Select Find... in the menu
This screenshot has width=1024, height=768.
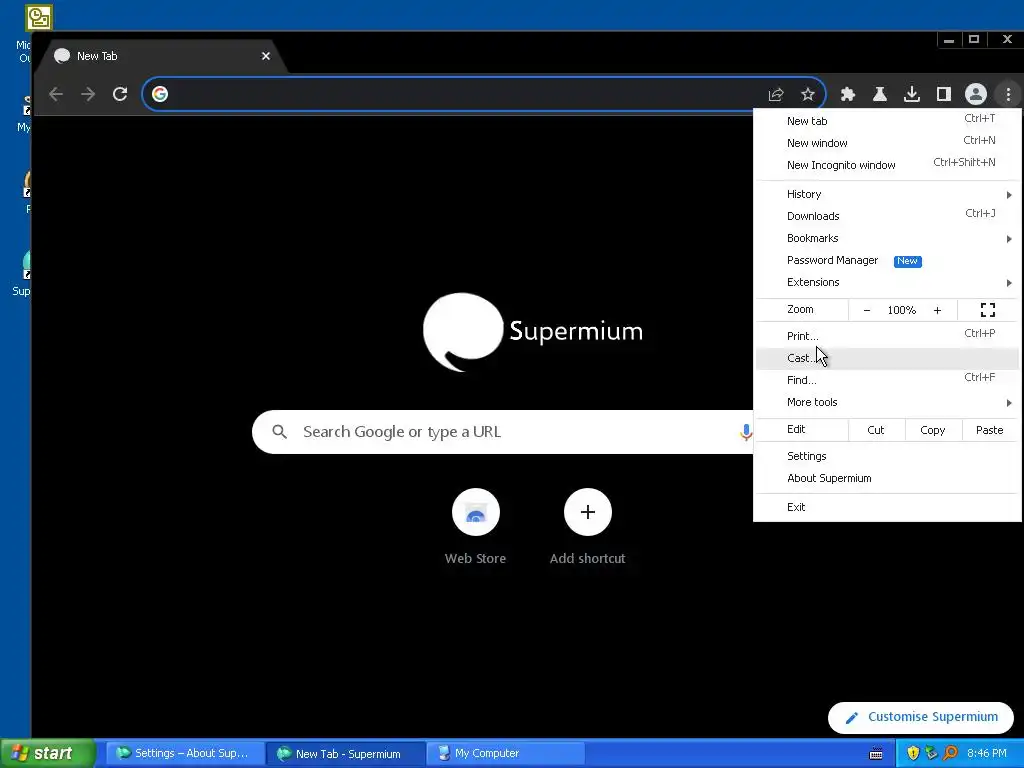tap(888, 380)
